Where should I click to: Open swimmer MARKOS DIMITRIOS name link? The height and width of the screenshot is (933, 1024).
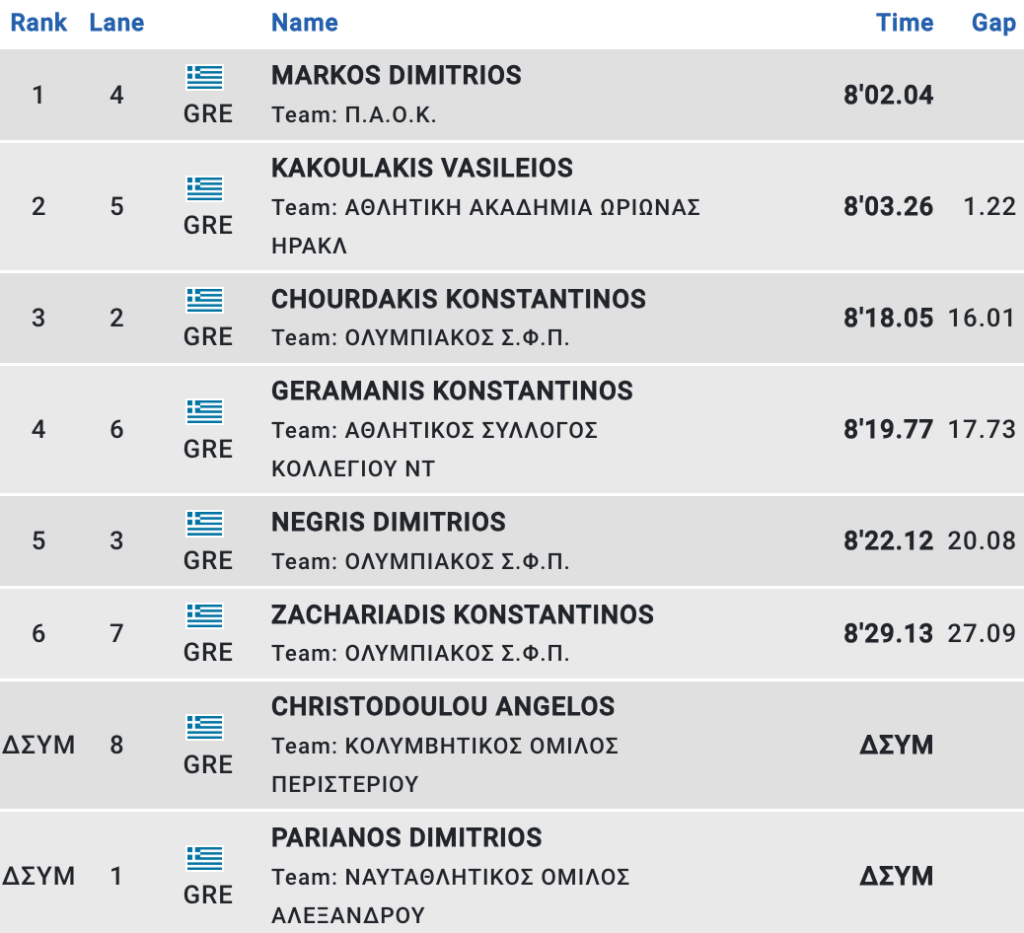pyautogui.click(x=396, y=75)
